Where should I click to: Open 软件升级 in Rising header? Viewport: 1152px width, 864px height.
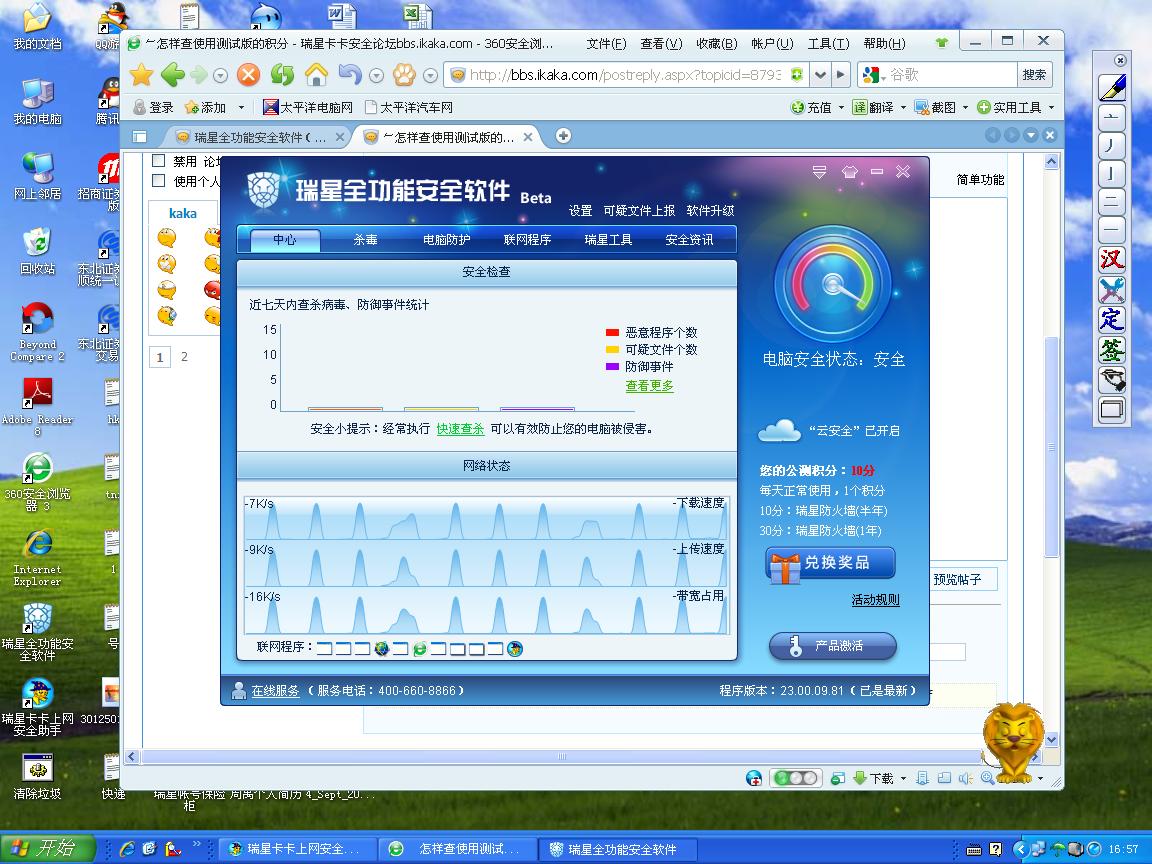click(x=710, y=211)
